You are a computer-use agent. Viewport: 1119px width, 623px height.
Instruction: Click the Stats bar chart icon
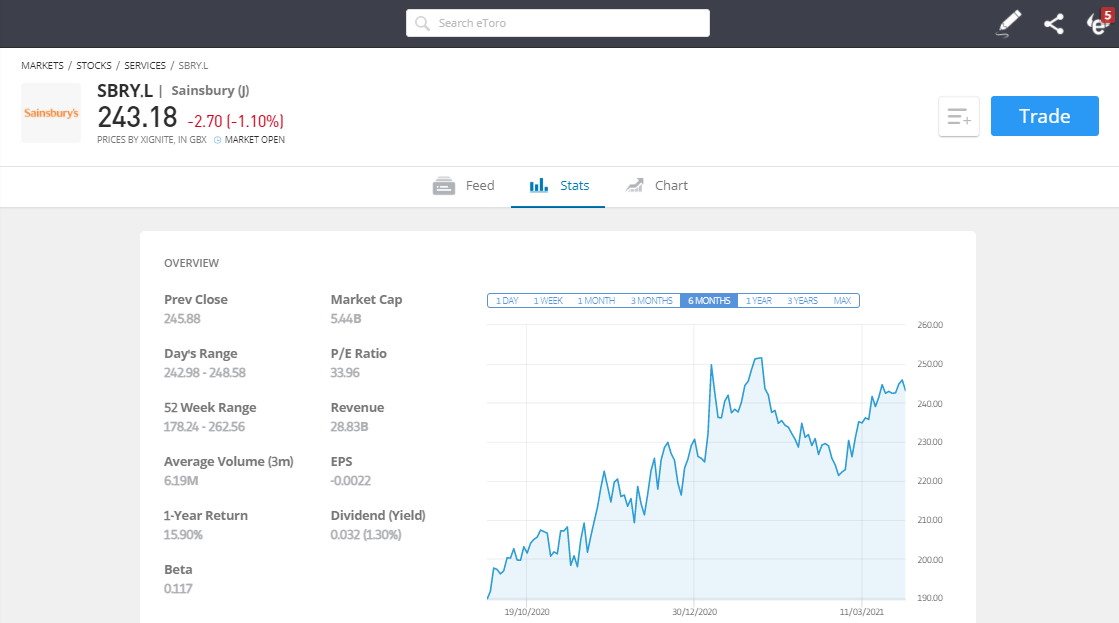539,186
